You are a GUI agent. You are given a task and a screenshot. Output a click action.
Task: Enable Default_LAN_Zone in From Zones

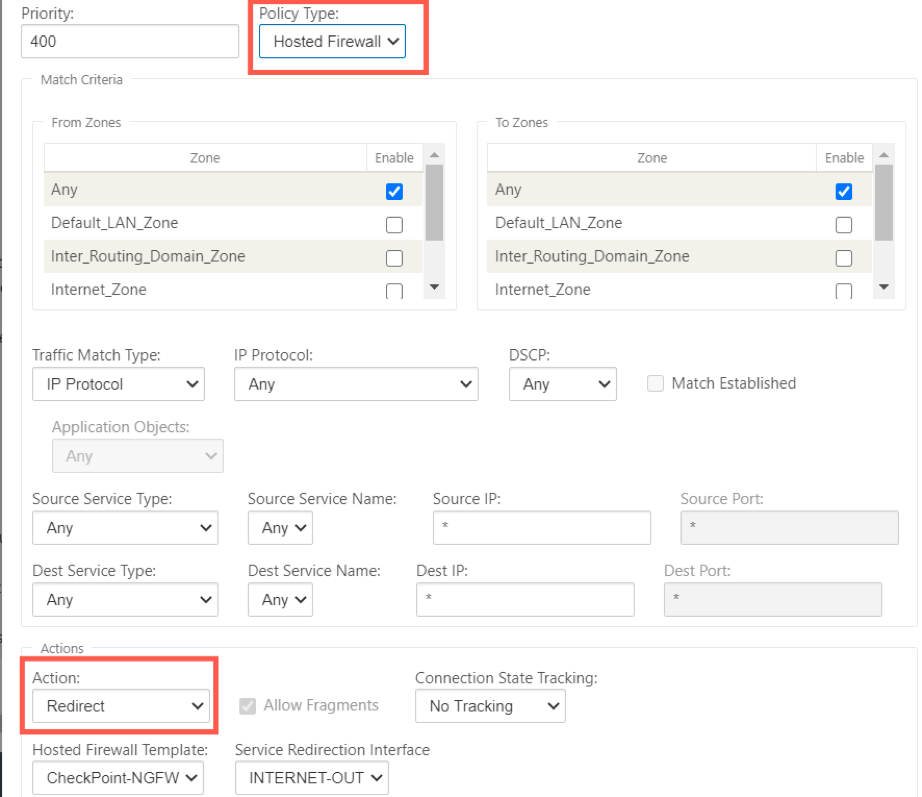click(395, 225)
